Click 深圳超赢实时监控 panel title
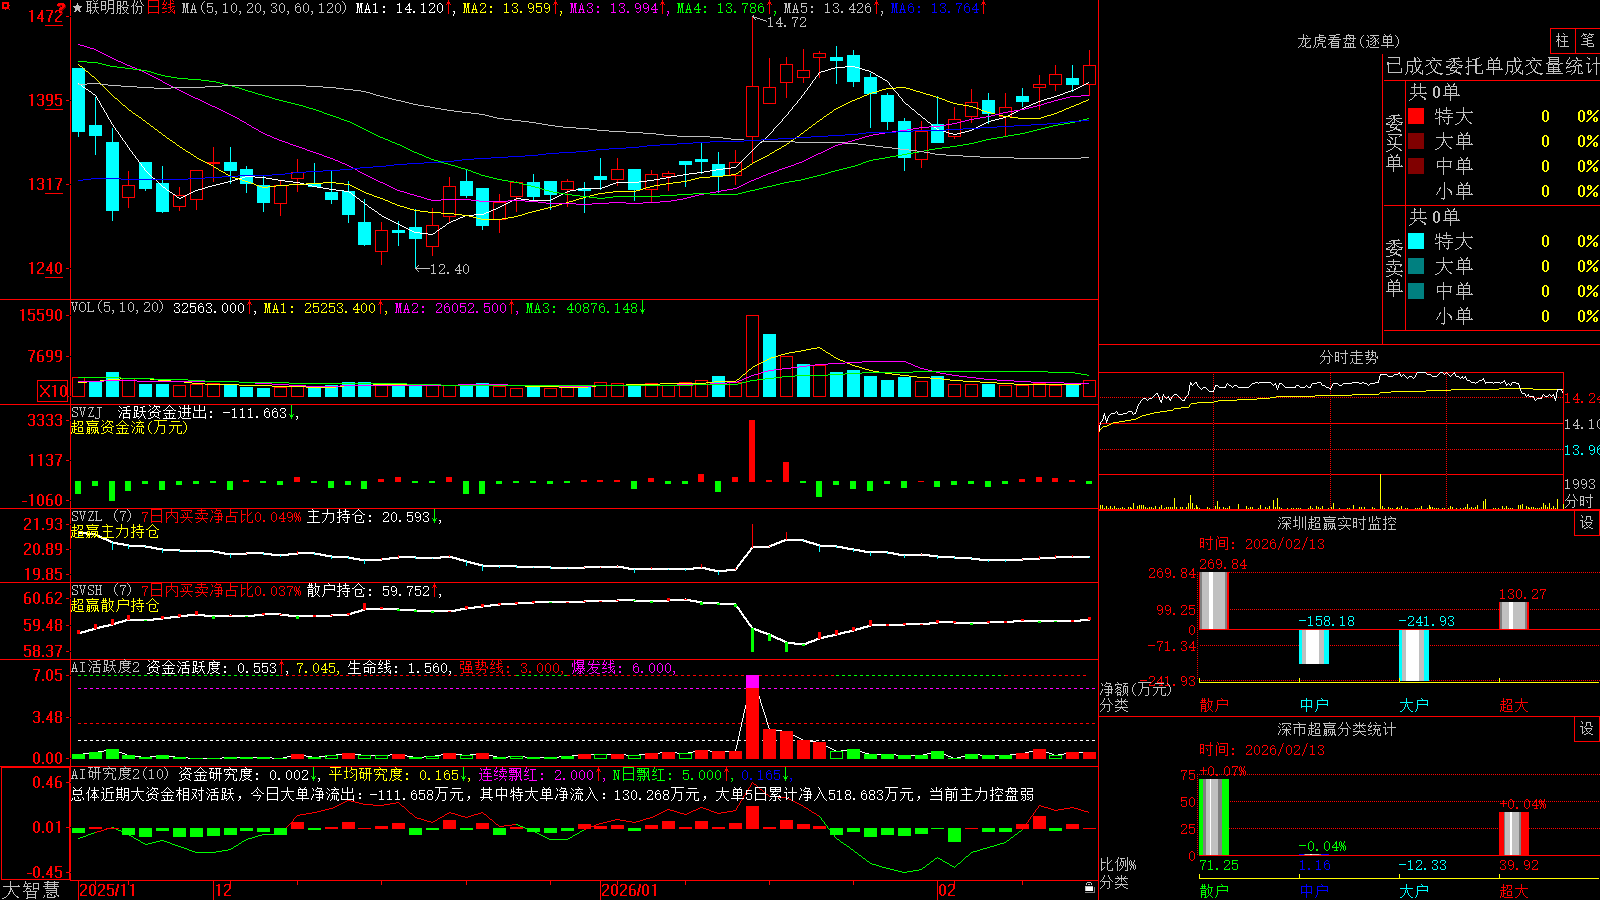 [1336, 523]
